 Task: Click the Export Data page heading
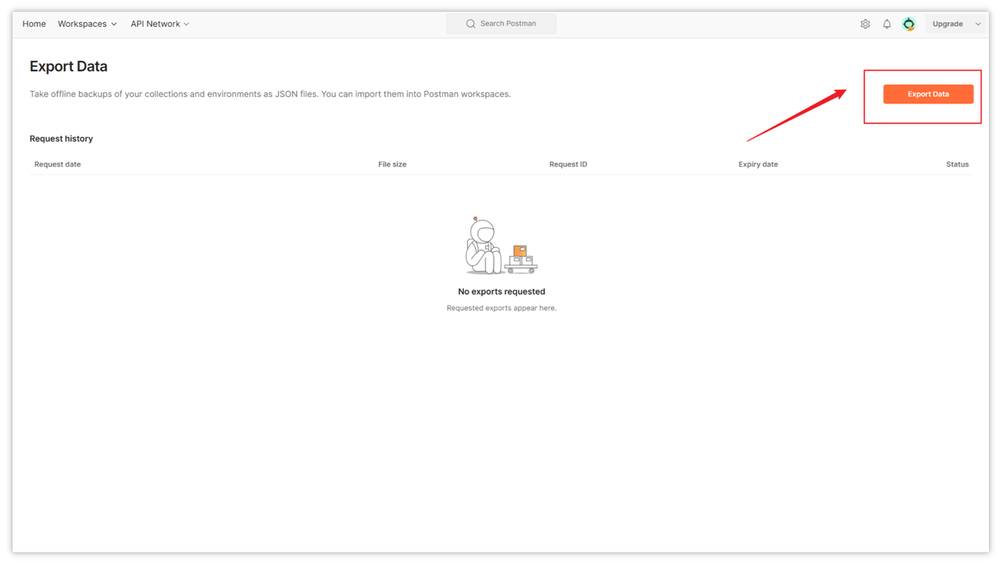pos(68,67)
